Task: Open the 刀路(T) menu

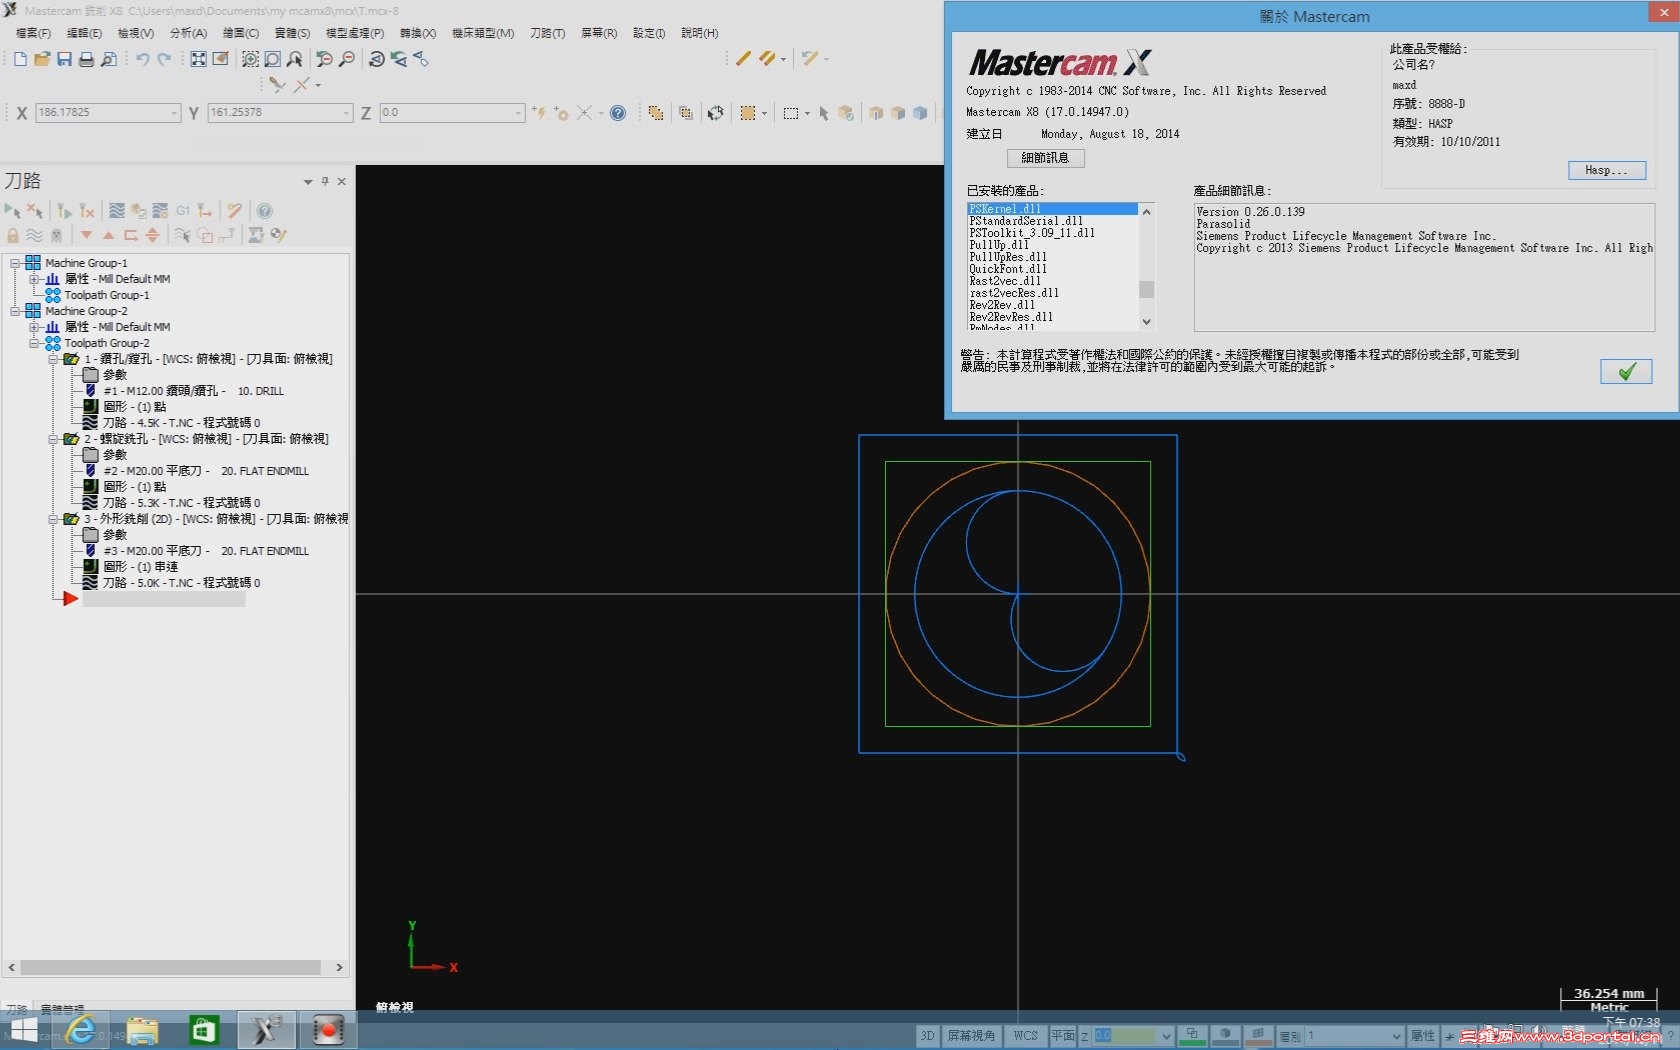Action: click(547, 33)
